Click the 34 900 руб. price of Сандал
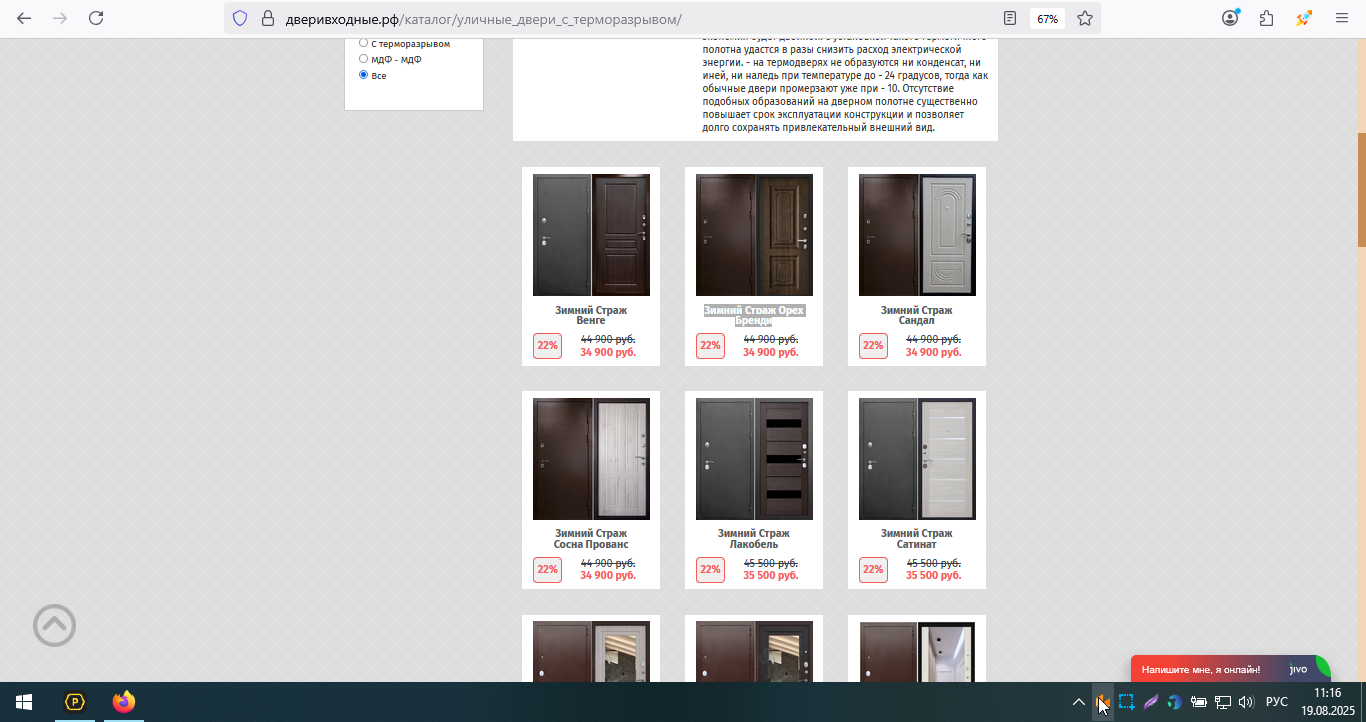1366x722 pixels. [x=933, y=352]
